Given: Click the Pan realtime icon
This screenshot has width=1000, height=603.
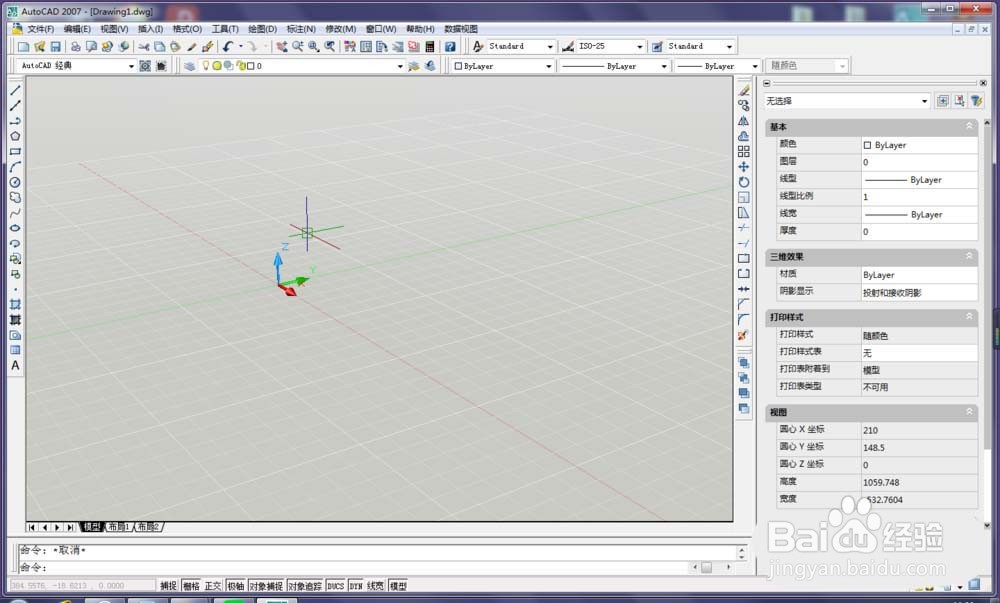Looking at the screenshot, I should coord(281,47).
